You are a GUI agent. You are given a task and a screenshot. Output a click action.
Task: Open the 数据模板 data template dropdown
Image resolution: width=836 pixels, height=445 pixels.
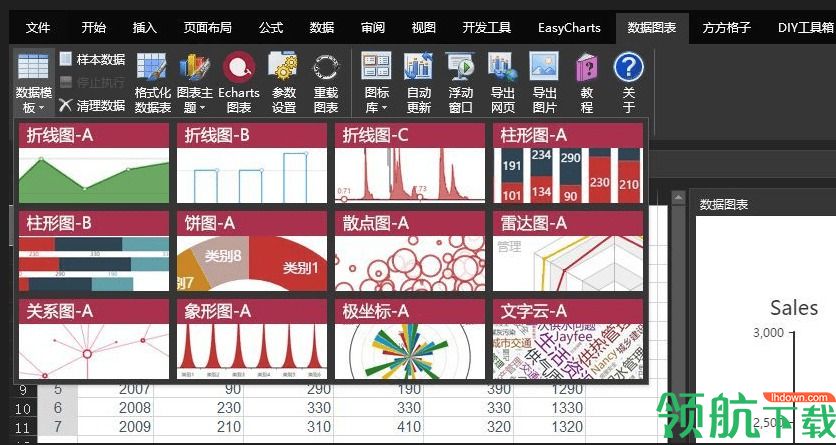33,83
